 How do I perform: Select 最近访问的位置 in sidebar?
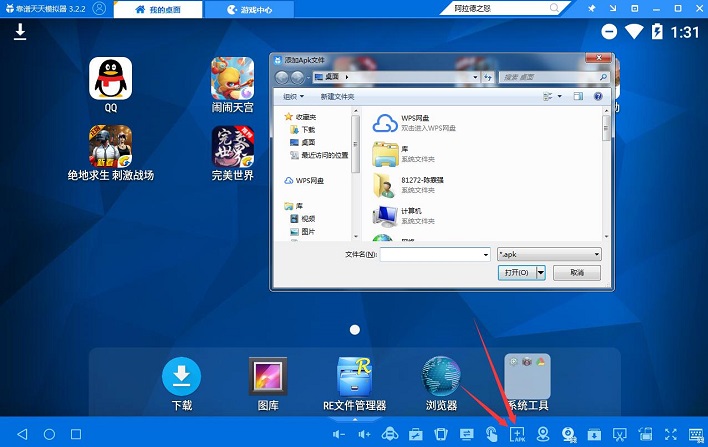[319, 155]
